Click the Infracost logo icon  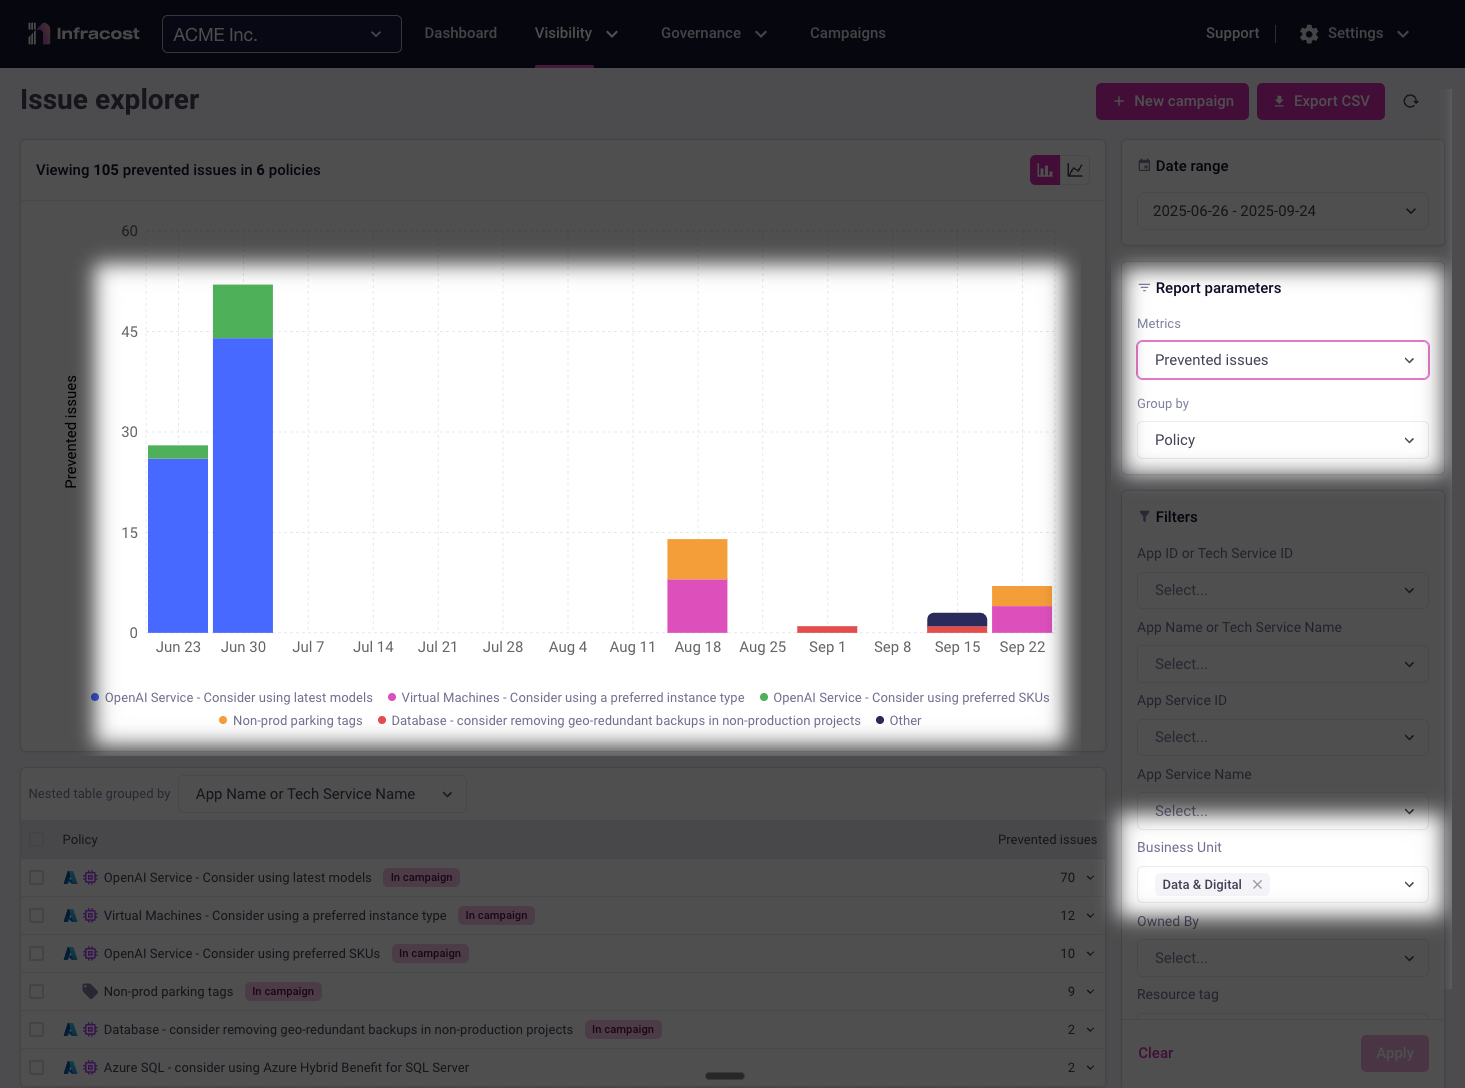[x=38, y=34]
